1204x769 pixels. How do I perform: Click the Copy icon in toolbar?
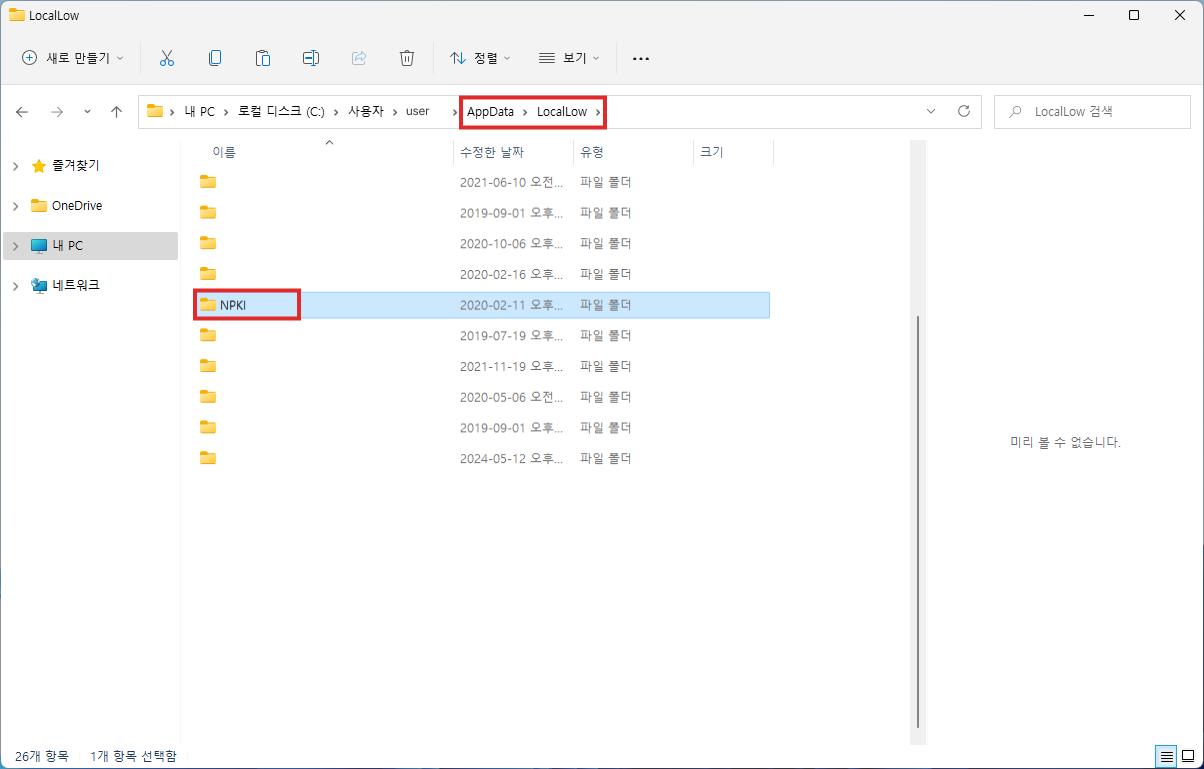pyautogui.click(x=215, y=58)
